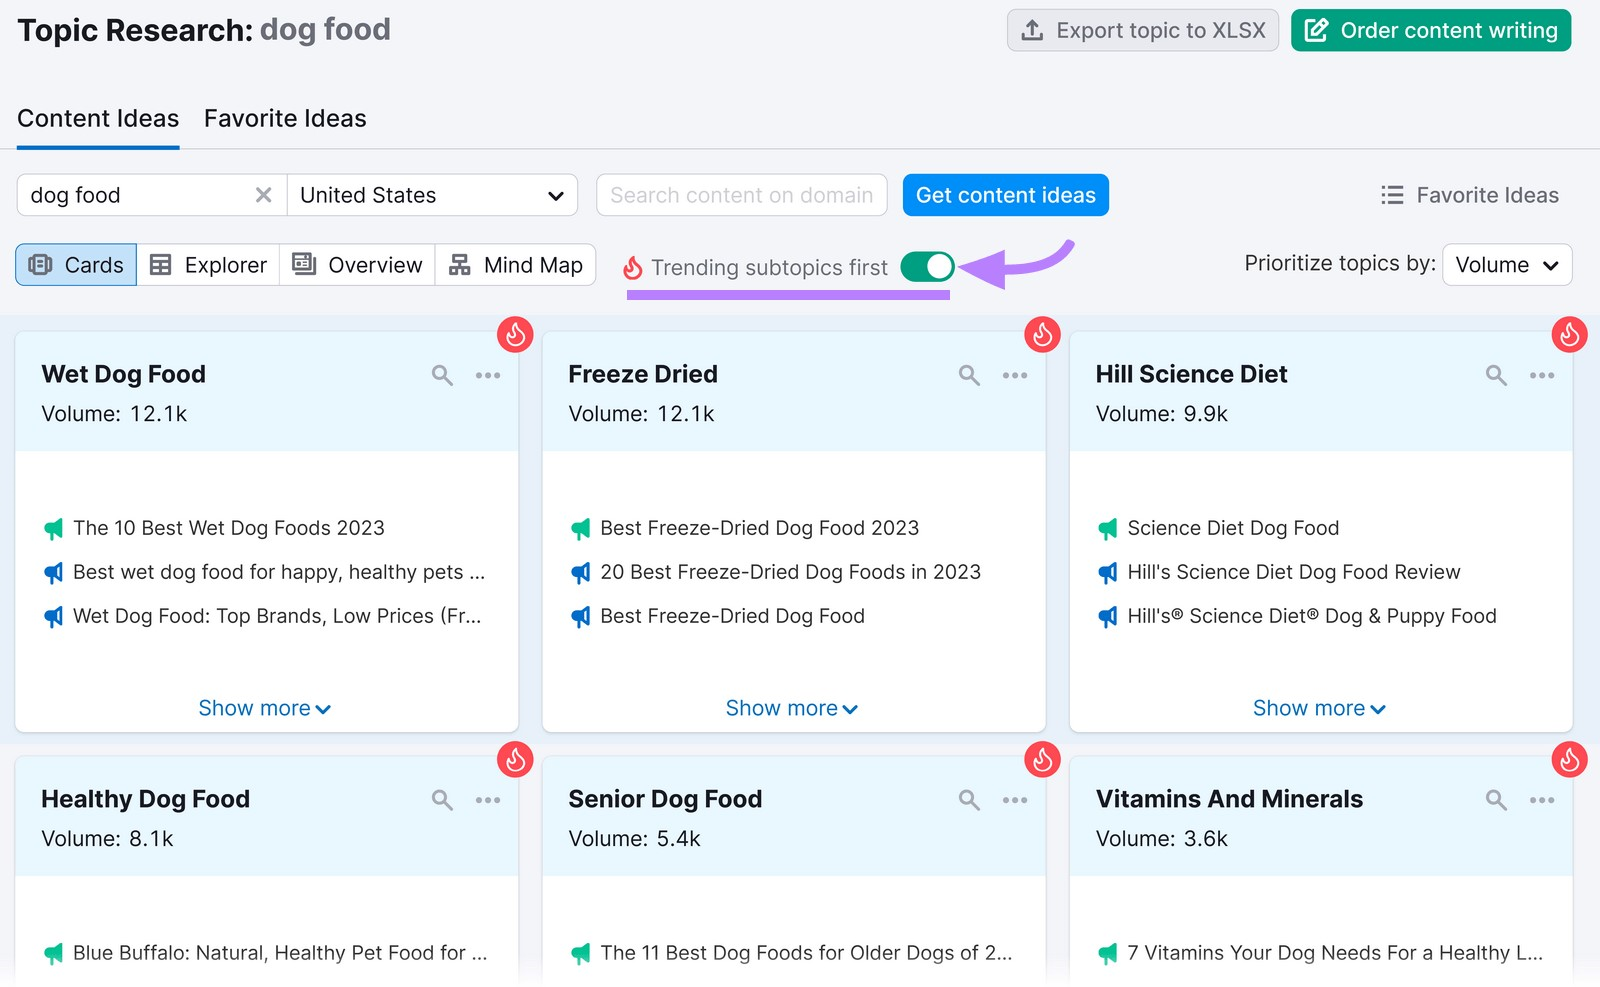Disable the Trending subtopics first toggle
The width and height of the screenshot is (1600, 987).
tap(927, 266)
